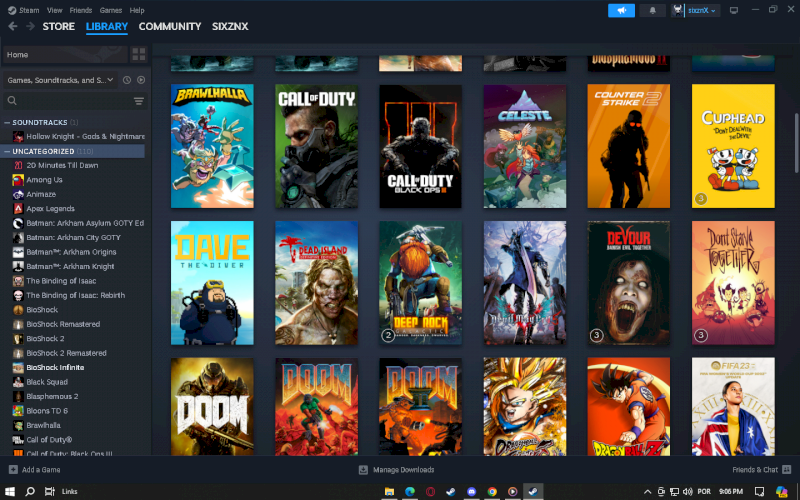The image size is (800, 500).
Task: Expand the Games, Soundtracks filter dropdown
Action: point(60,80)
